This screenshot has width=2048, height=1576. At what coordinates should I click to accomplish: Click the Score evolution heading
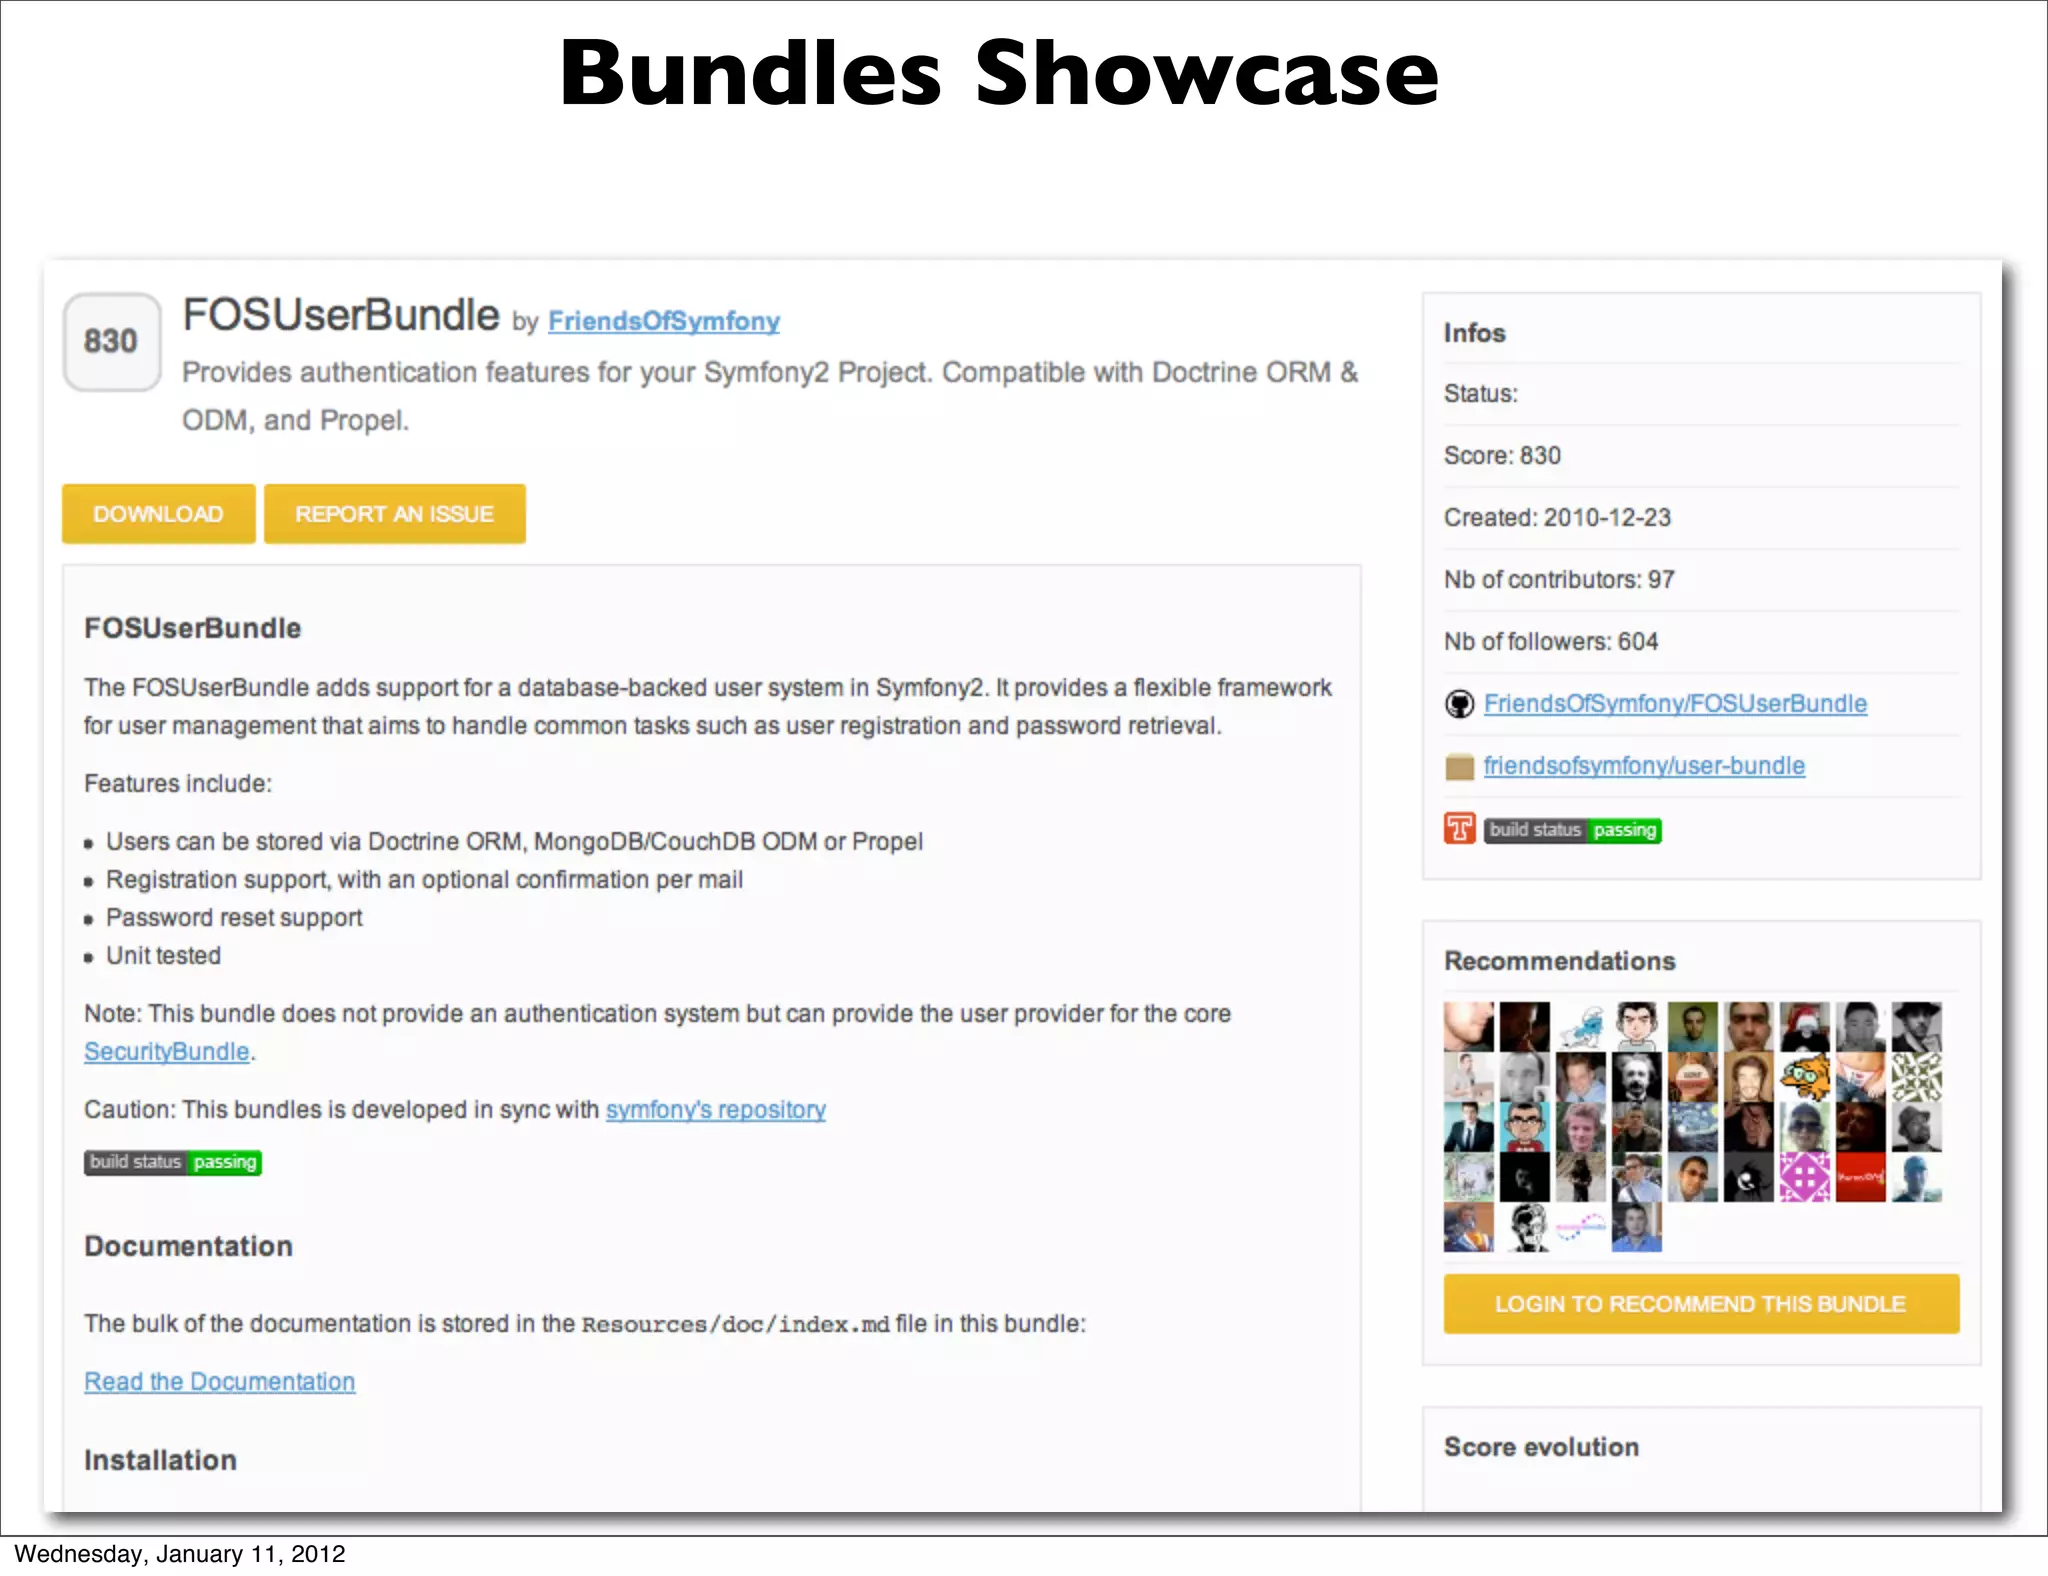point(1541,1447)
